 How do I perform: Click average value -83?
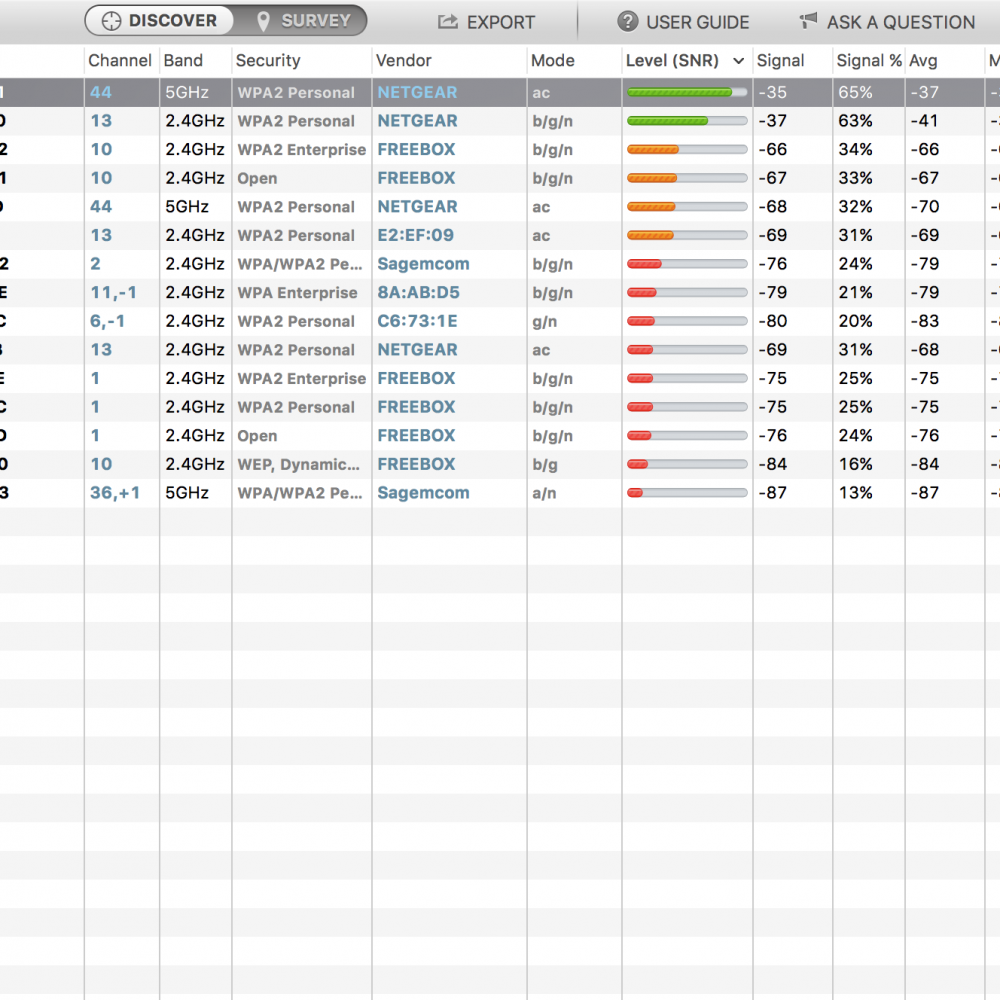925,321
